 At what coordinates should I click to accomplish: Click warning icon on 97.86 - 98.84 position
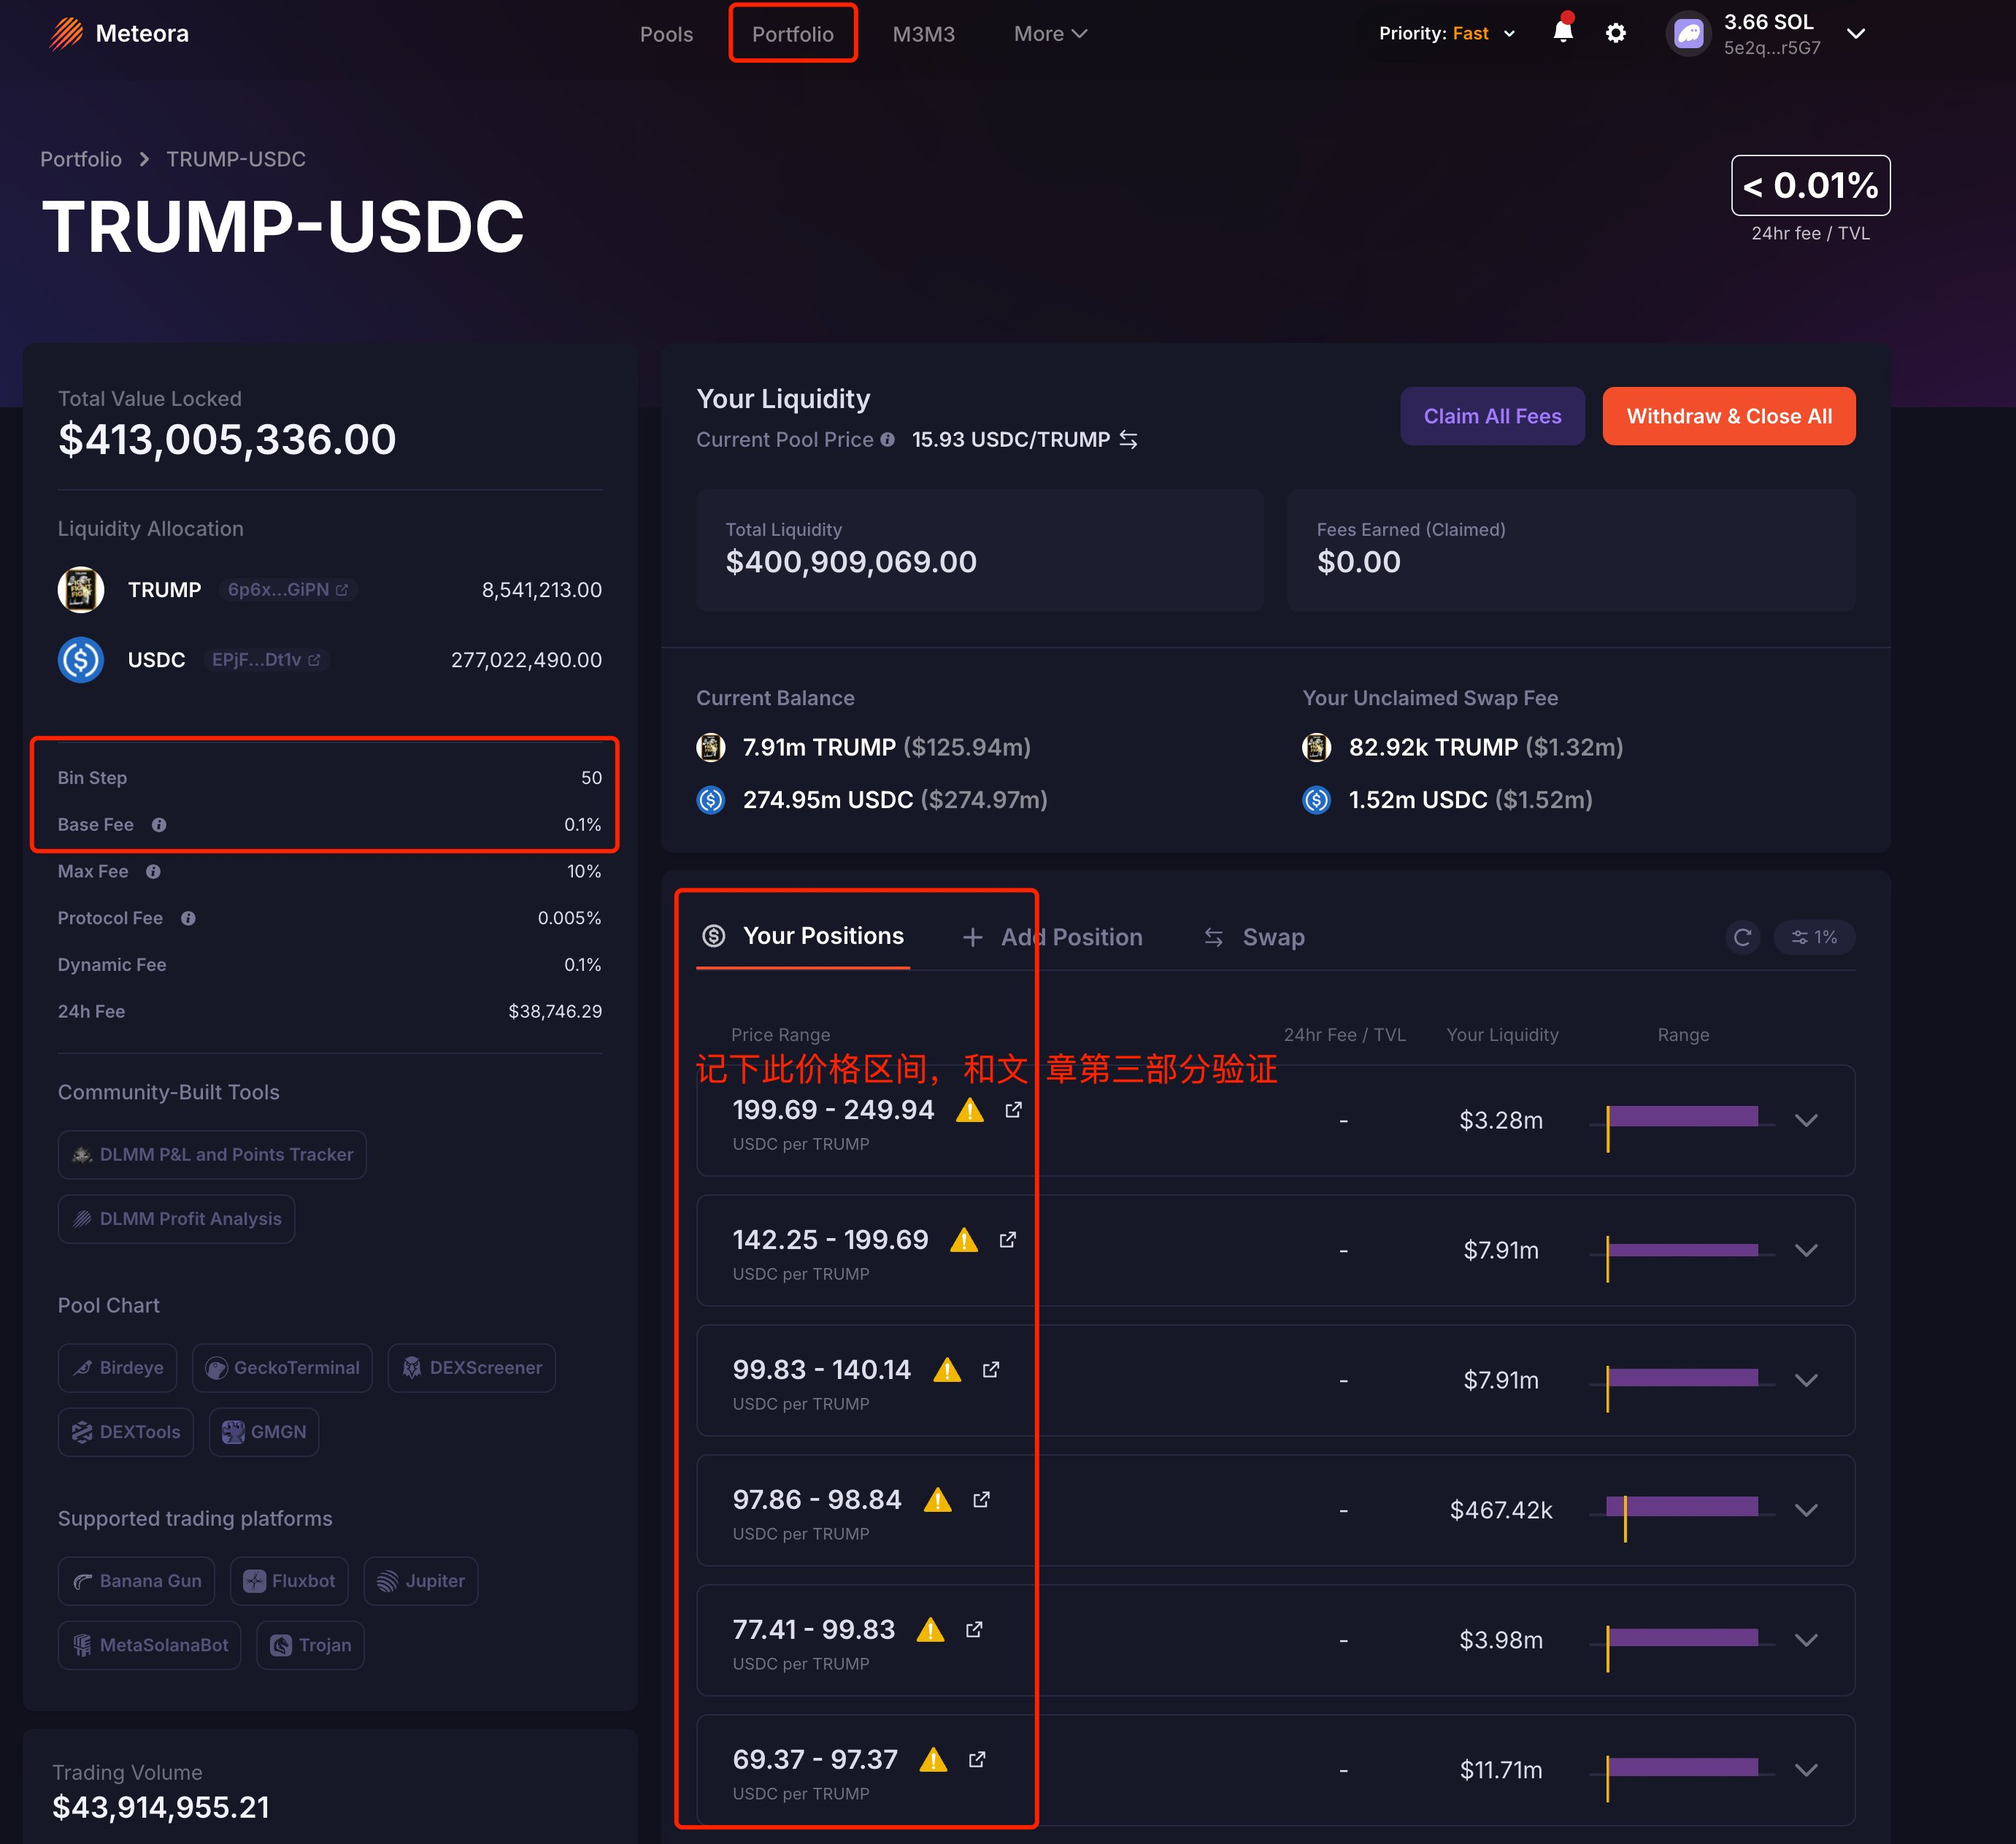click(x=937, y=1500)
